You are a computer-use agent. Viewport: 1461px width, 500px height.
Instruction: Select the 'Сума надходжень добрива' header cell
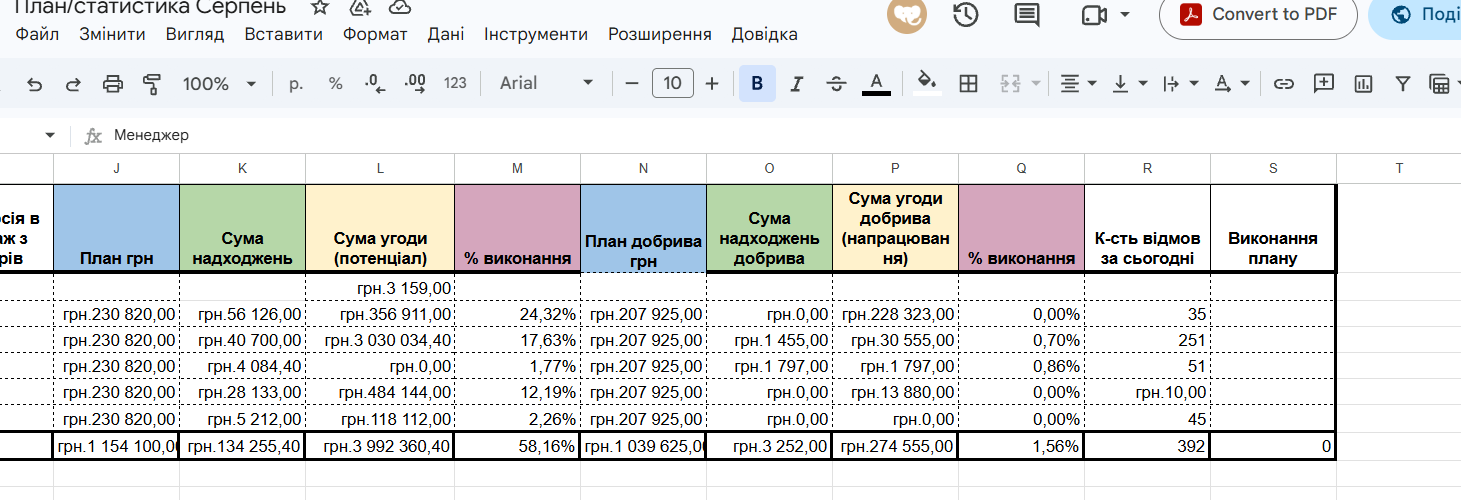coord(769,228)
